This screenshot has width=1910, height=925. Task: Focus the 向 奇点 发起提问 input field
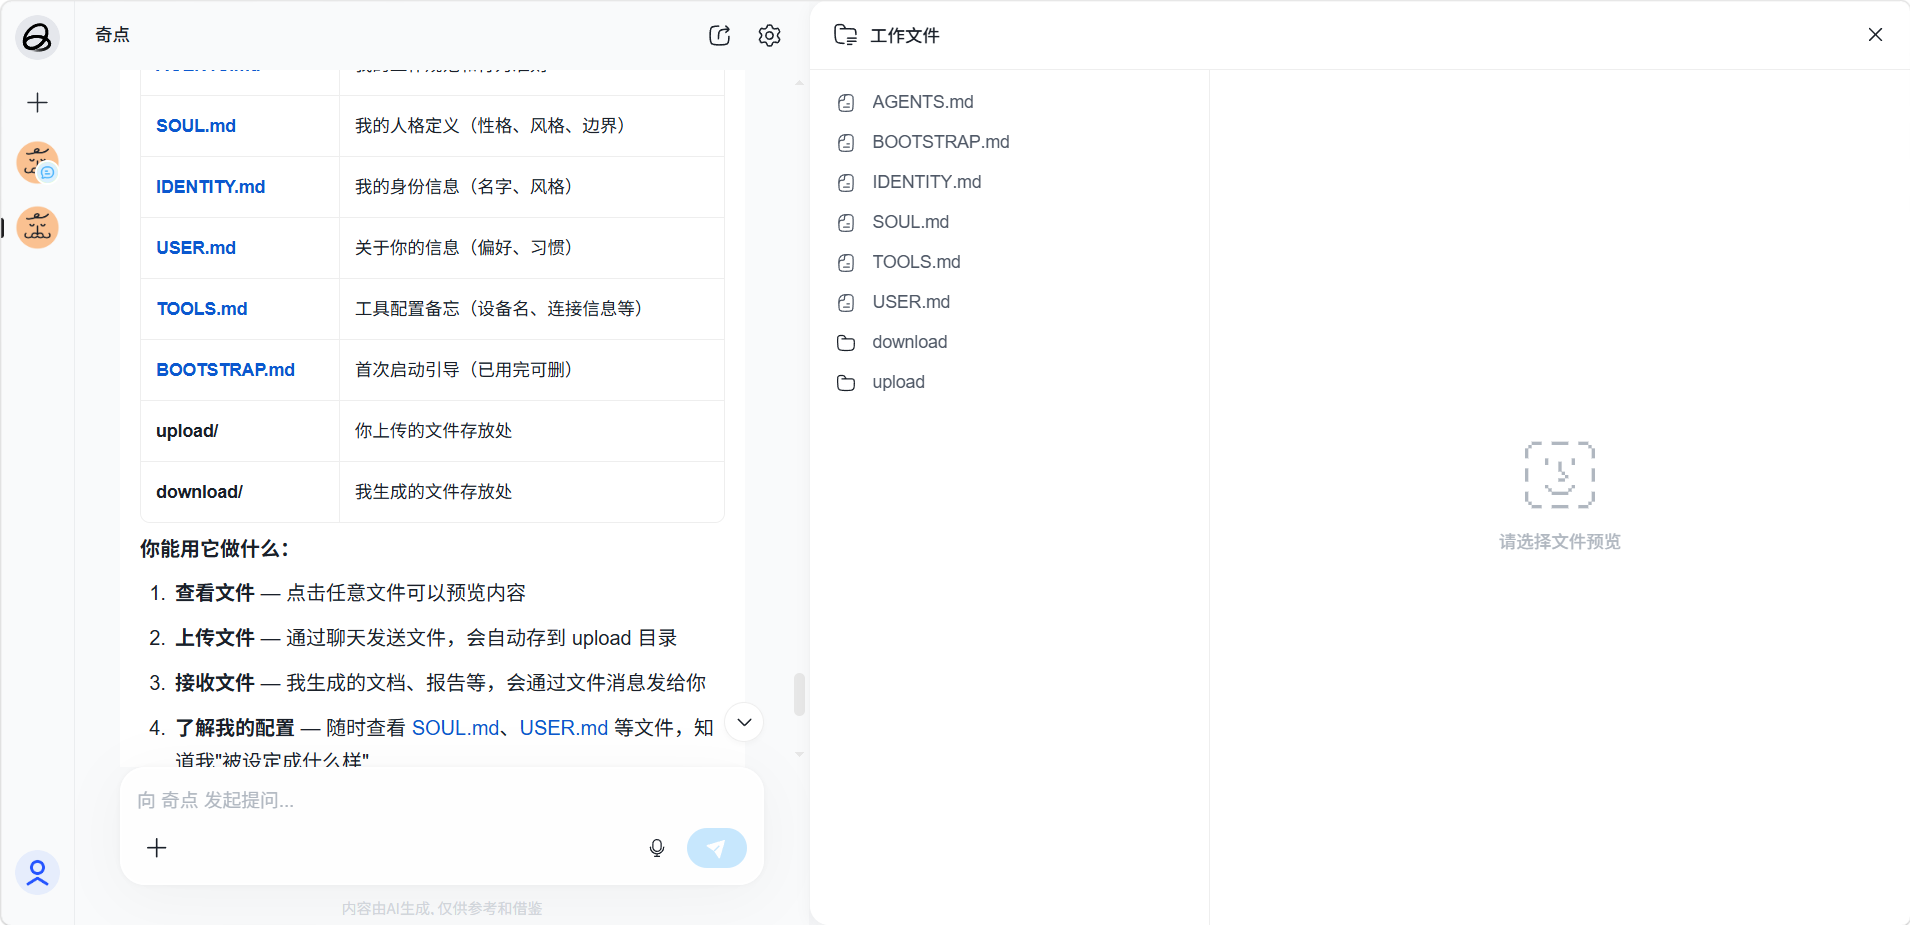coord(442,800)
